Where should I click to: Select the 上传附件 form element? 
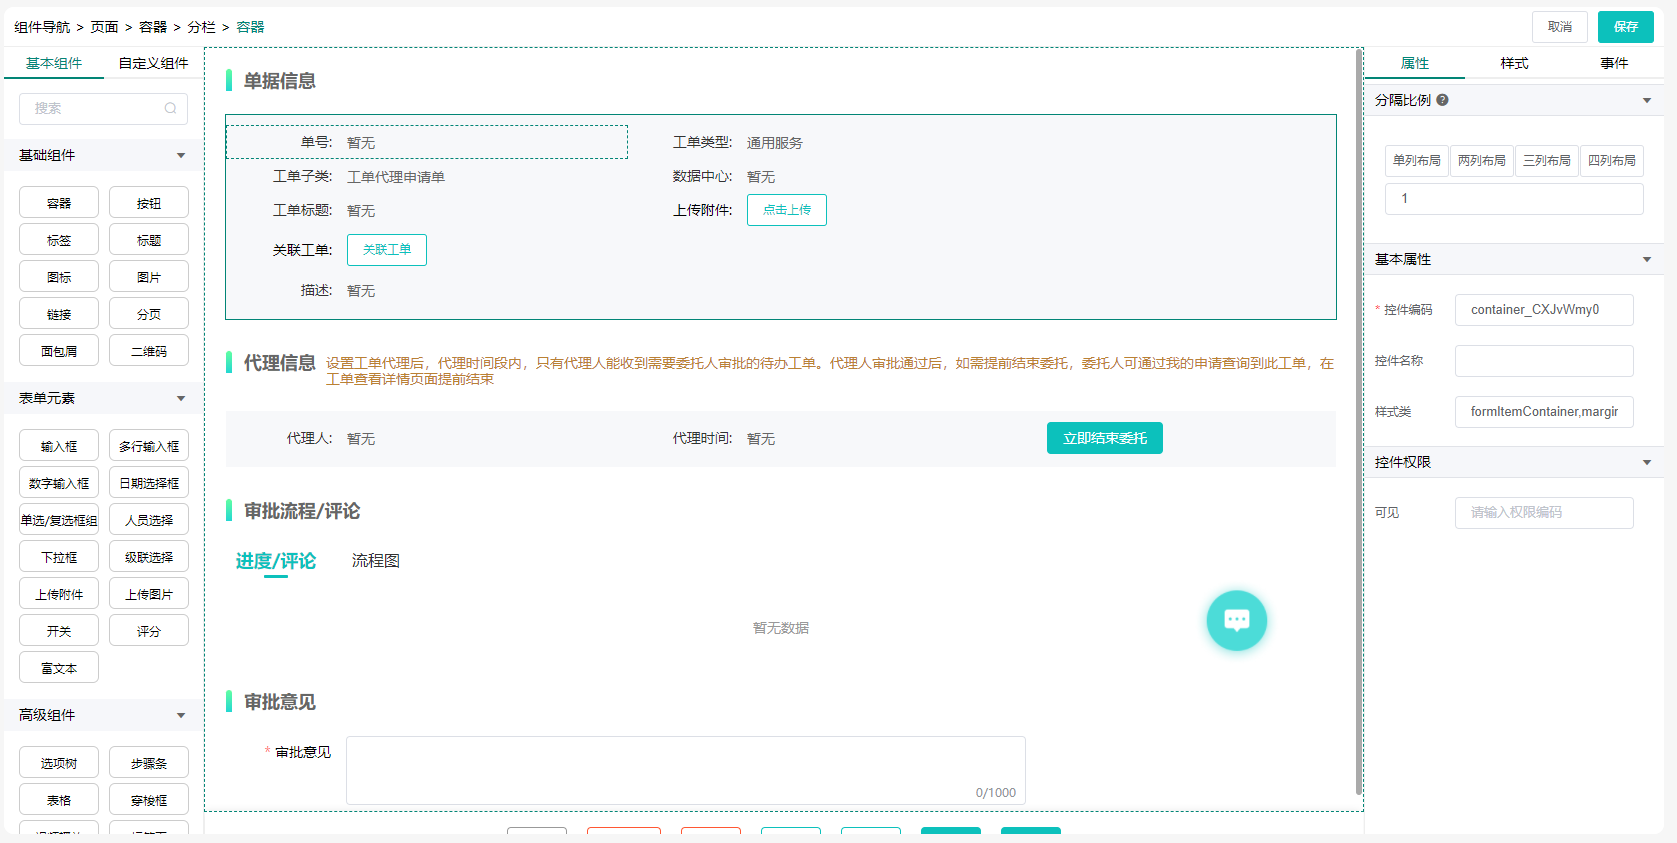59,594
